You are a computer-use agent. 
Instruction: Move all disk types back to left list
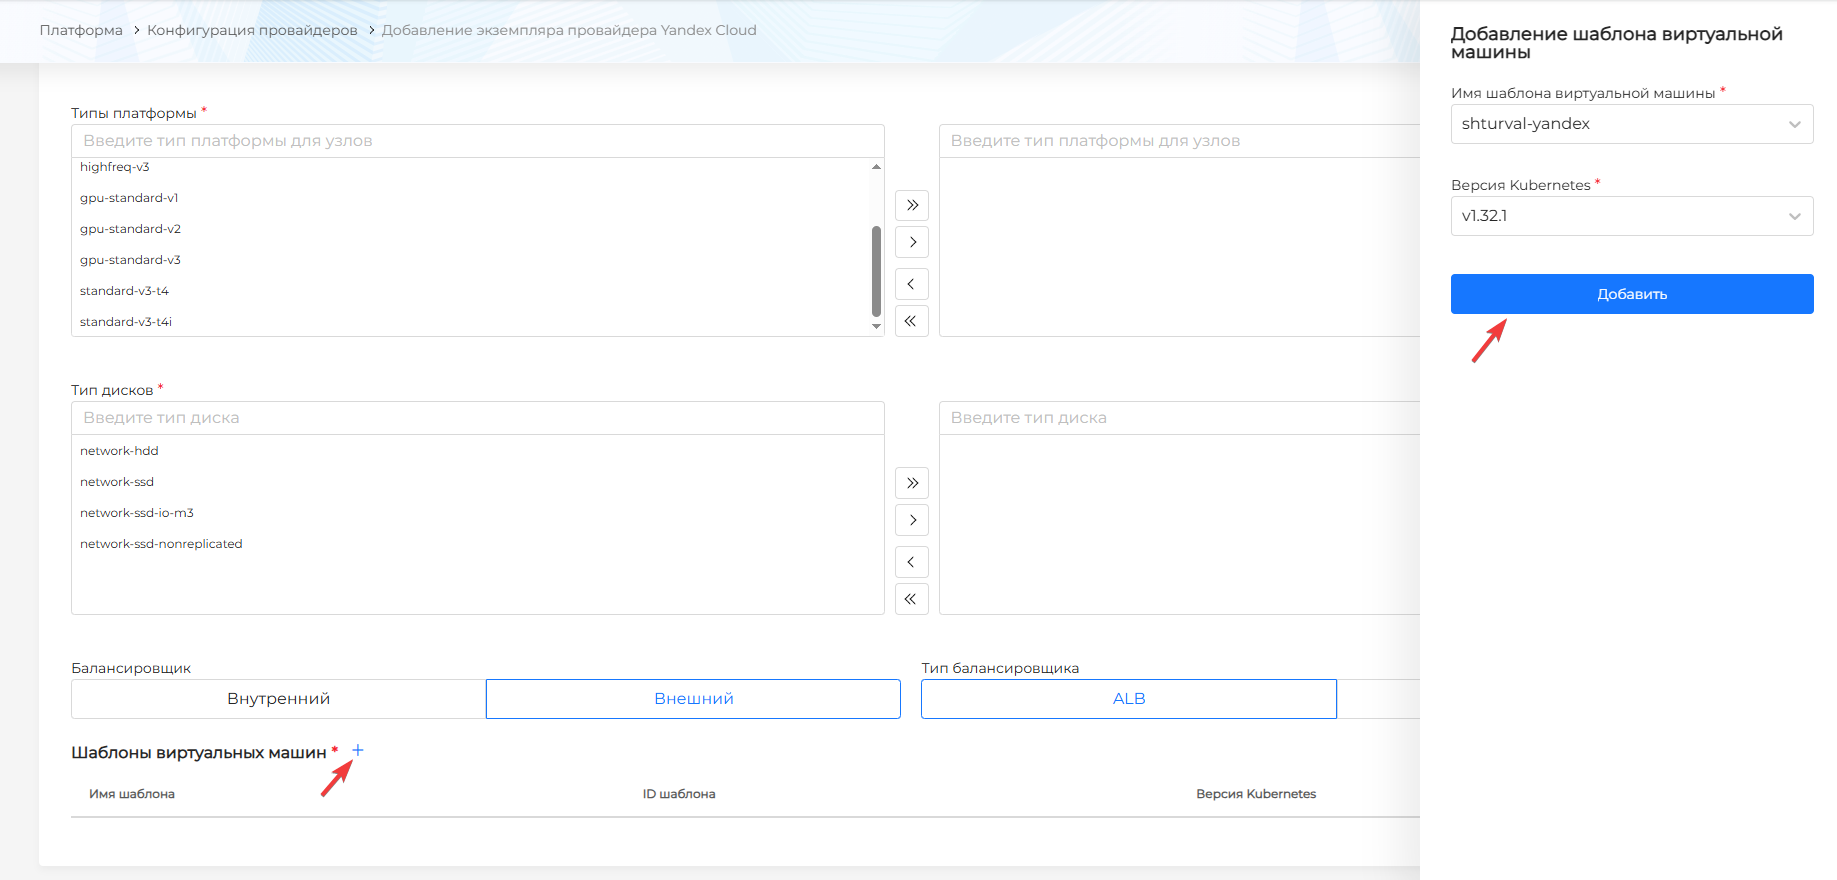click(x=912, y=599)
